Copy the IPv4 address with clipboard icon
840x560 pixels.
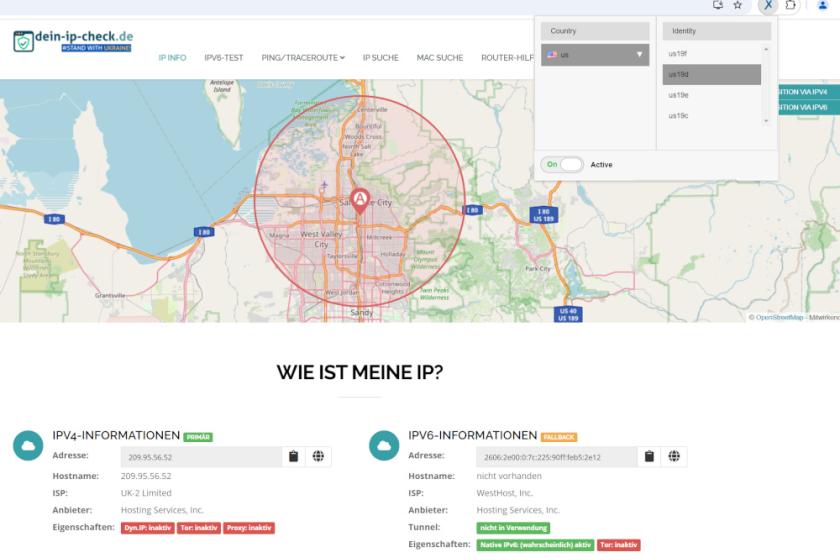pos(294,457)
